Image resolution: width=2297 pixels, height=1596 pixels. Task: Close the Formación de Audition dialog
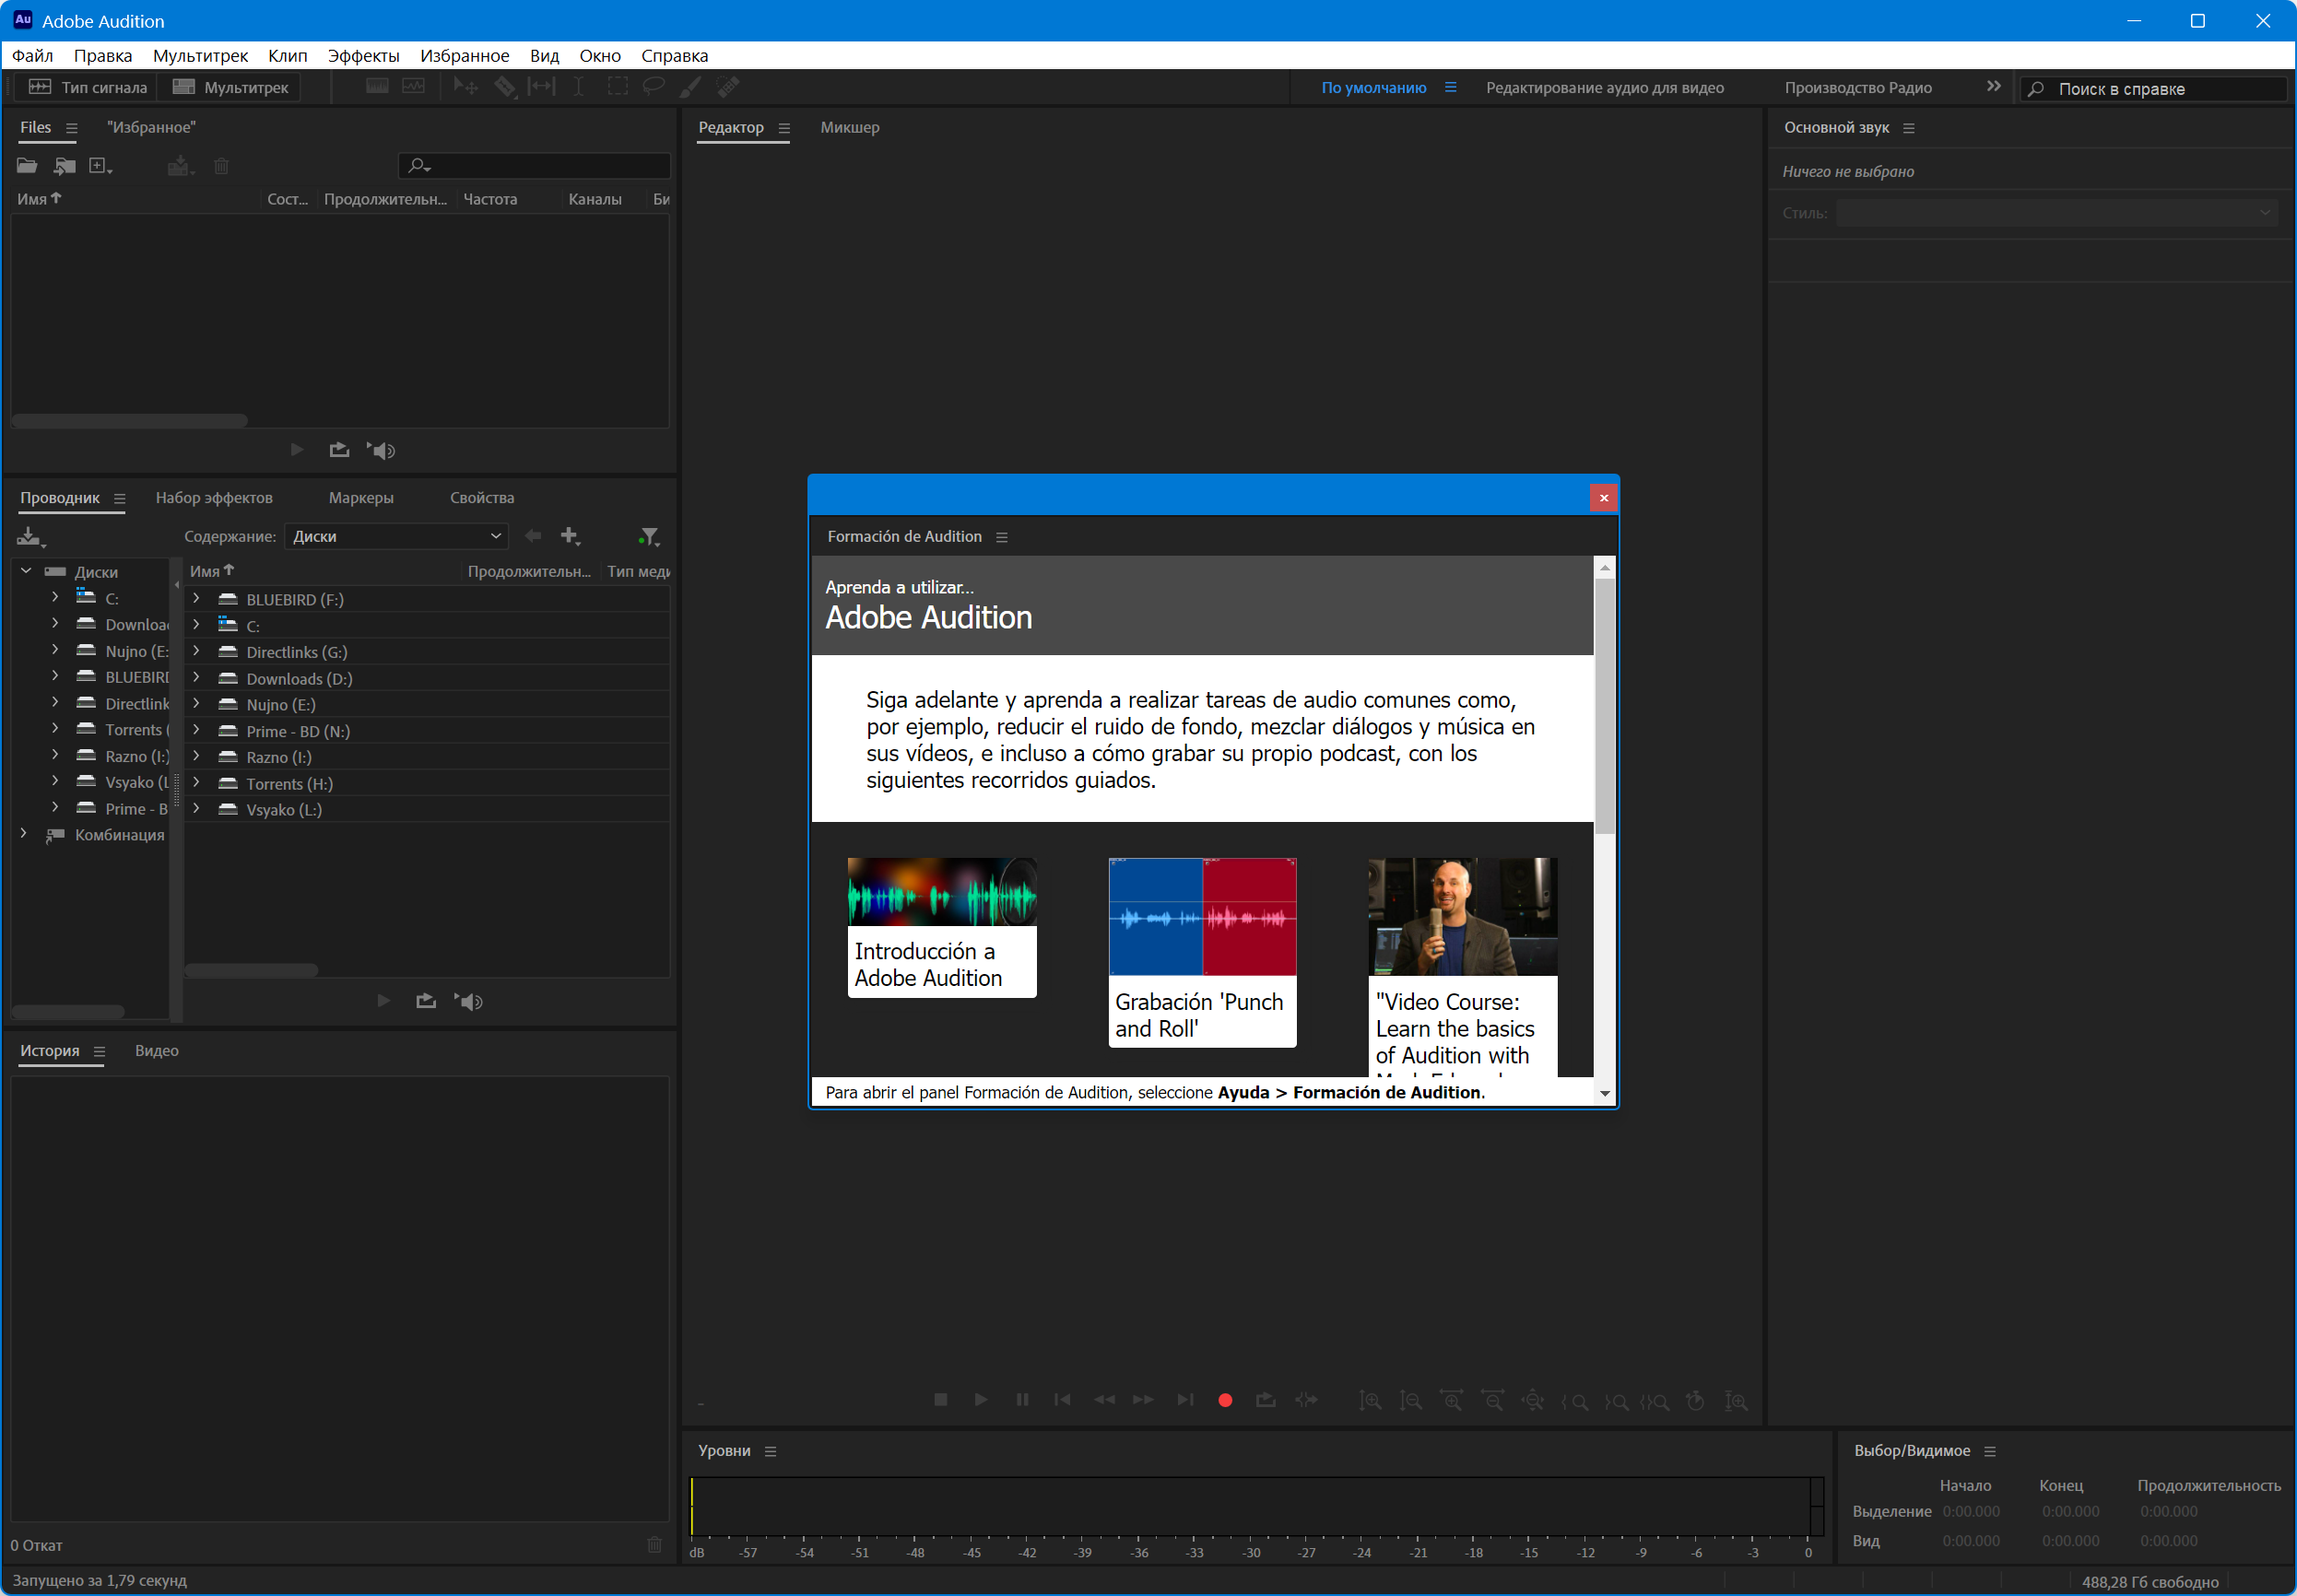1603,498
